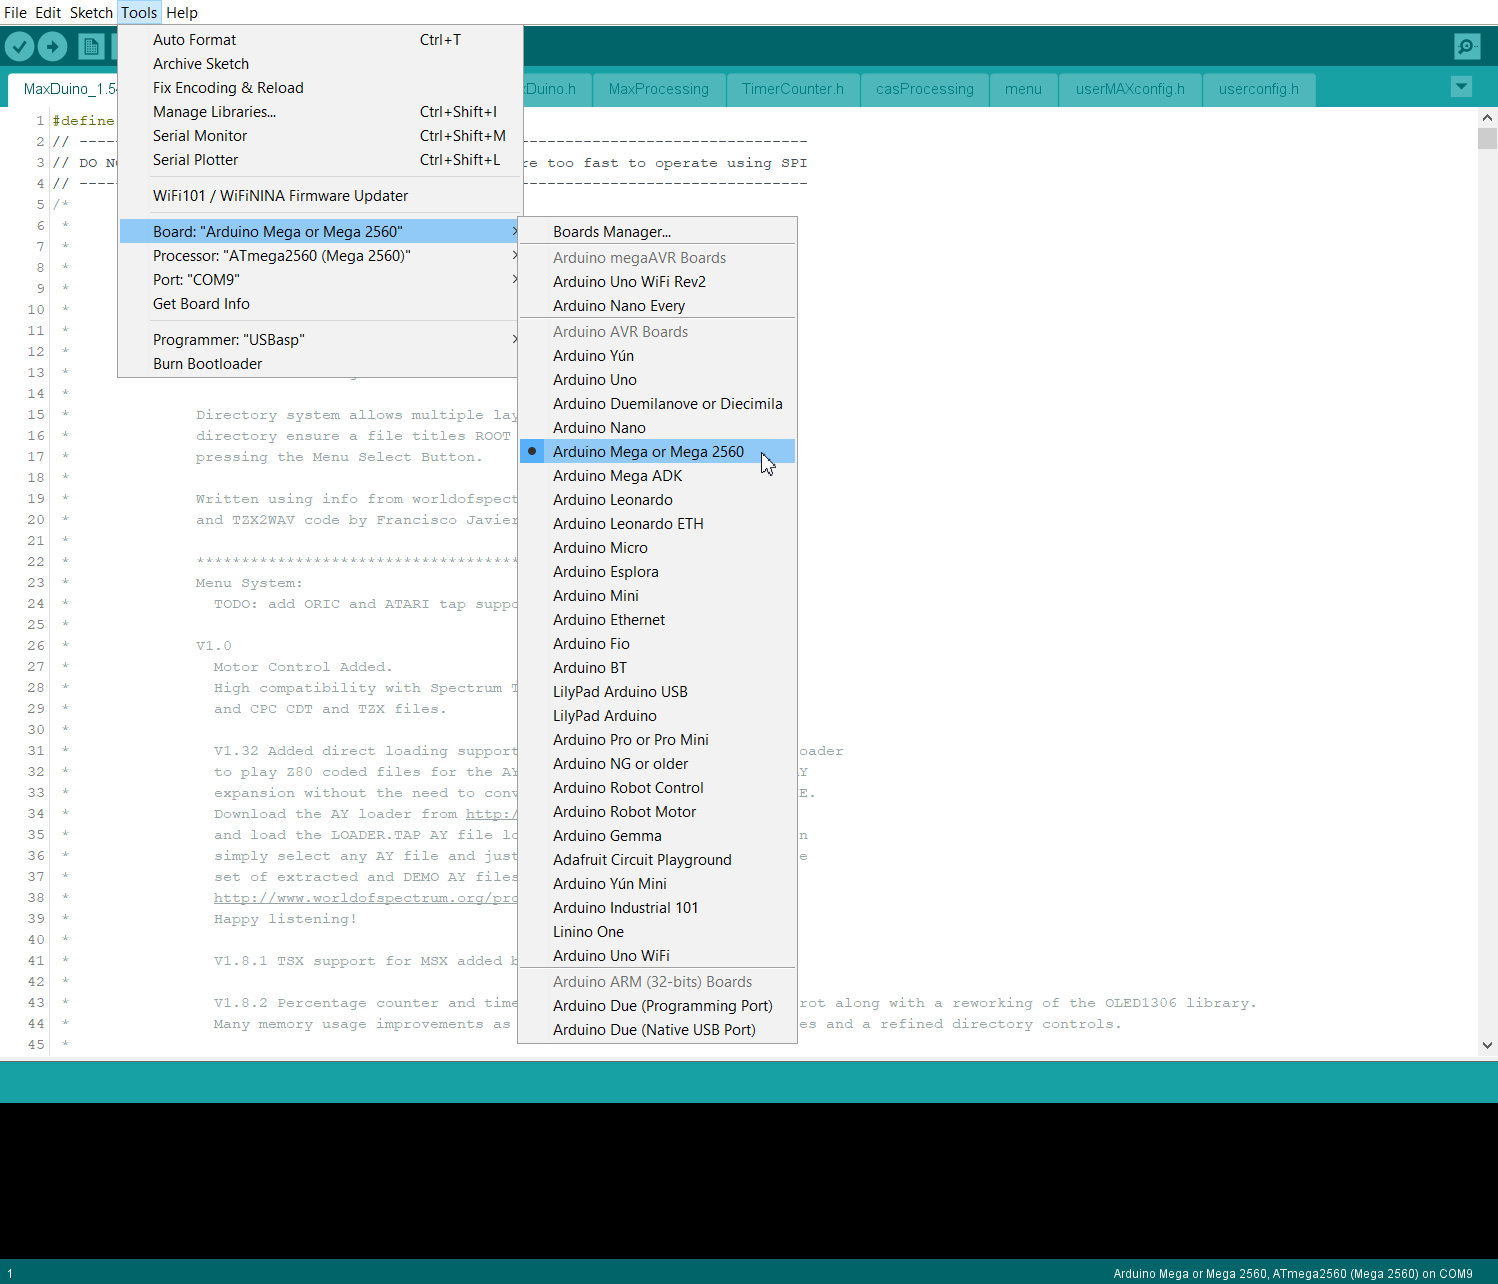Click editor scrollbar down arrow

coord(1487,1045)
